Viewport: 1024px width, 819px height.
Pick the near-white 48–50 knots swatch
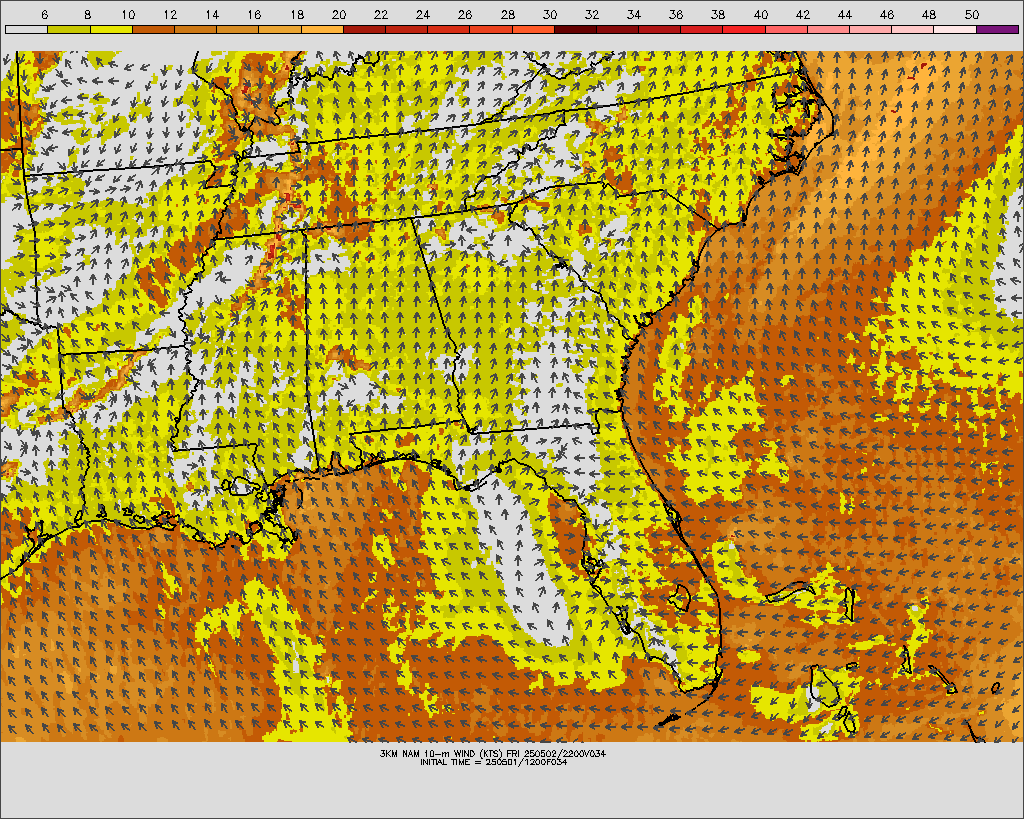tap(955, 29)
